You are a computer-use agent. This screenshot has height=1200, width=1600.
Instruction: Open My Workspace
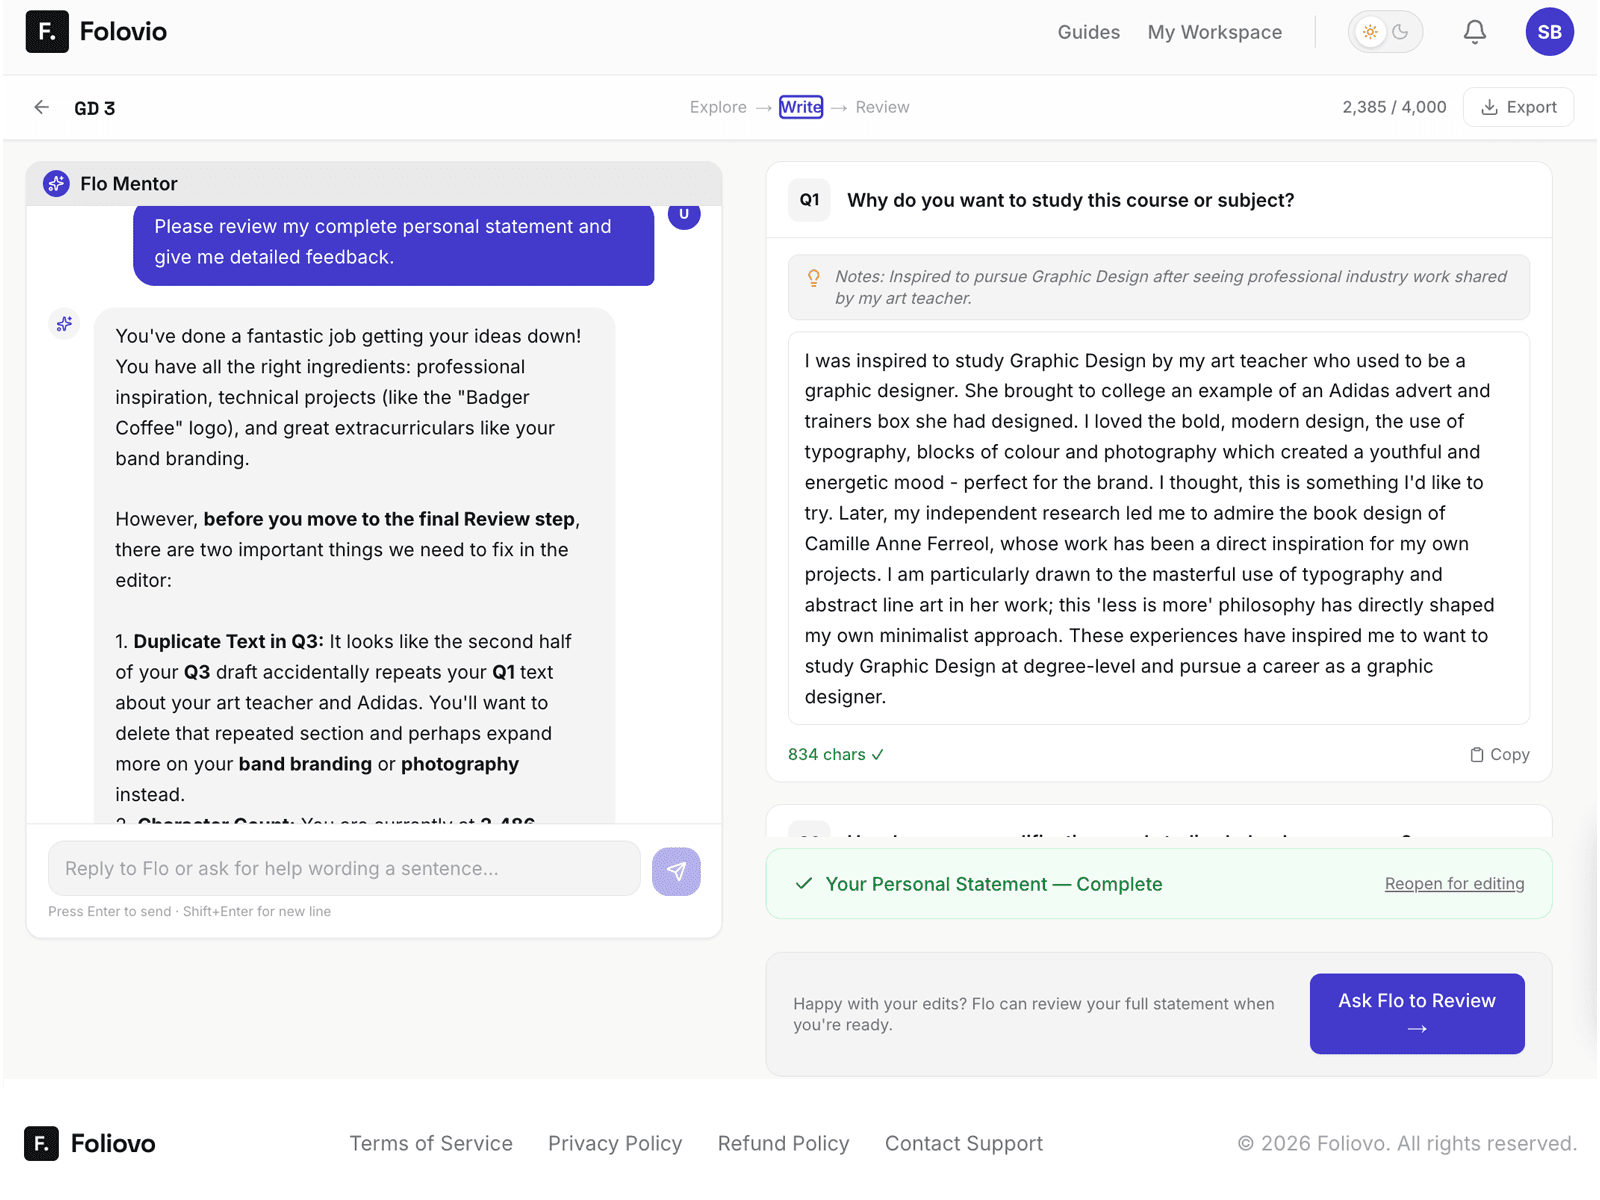pos(1214,32)
